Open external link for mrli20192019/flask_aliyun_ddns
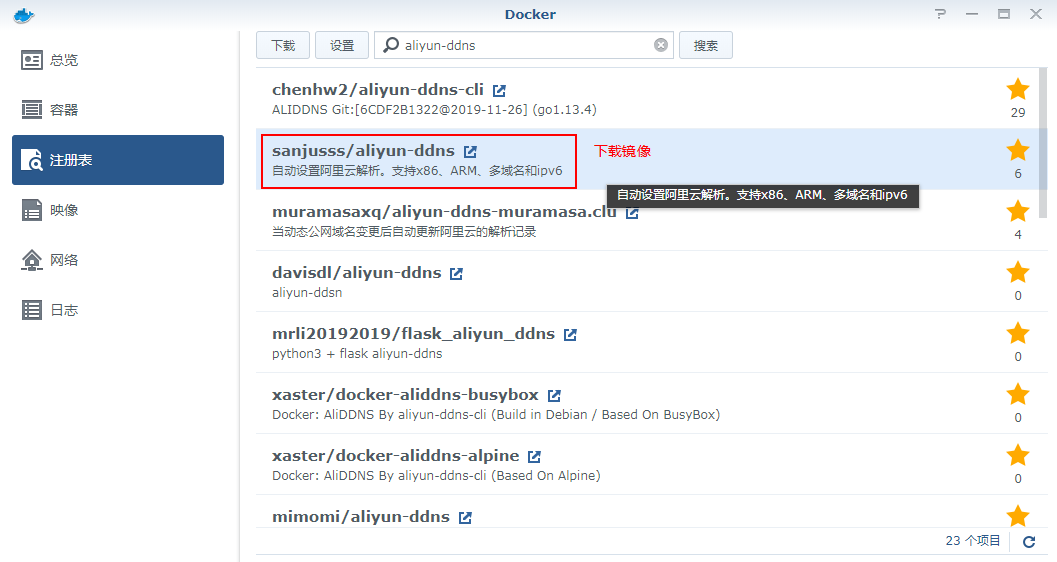This screenshot has height=562, width=1057. pyautogui.click(x=570, y=334)
